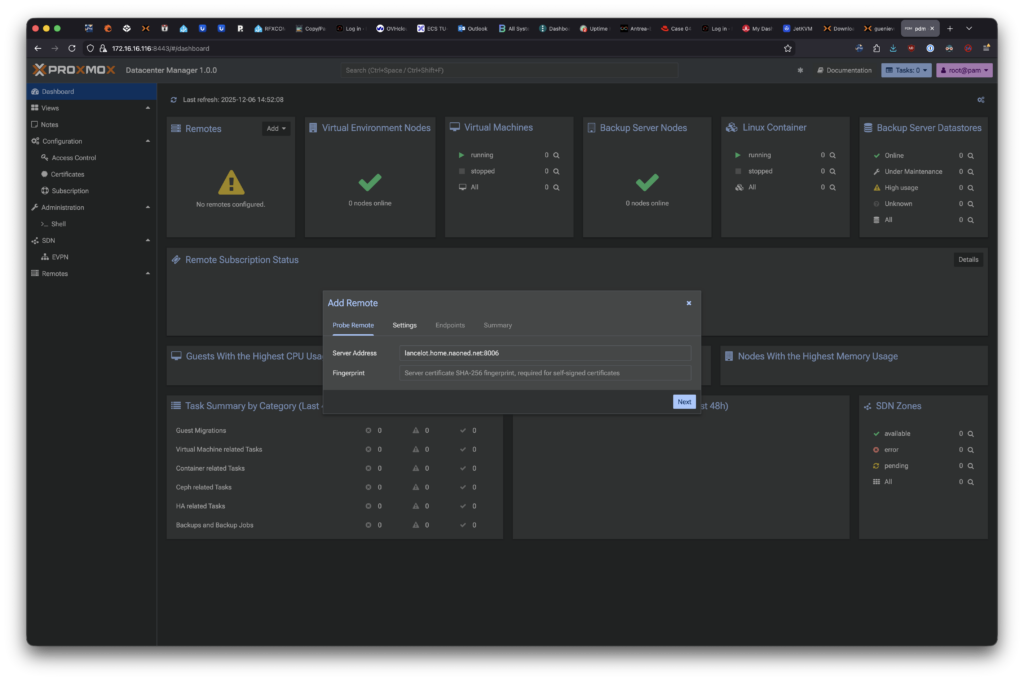This screenshot has height=681, width=1024.
Task: Open the root@pam user menu
Action: point(964,70)
